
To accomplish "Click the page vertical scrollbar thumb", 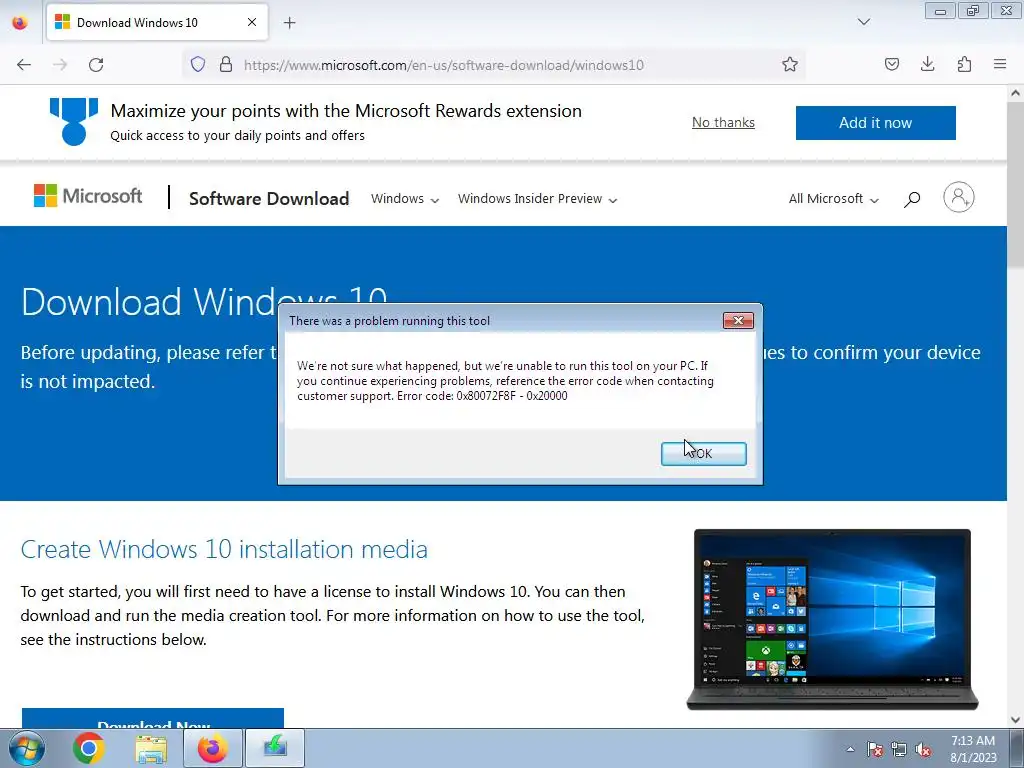I will click(1015, 185).
